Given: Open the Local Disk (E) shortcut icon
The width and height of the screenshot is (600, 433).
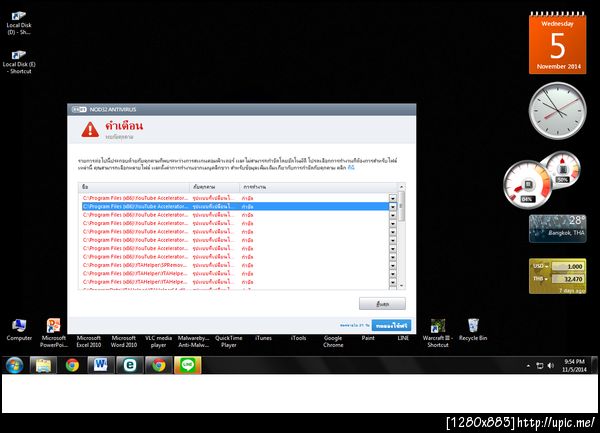Looking at the screenshot, I should pyautogui.click(x=18, y=55).
